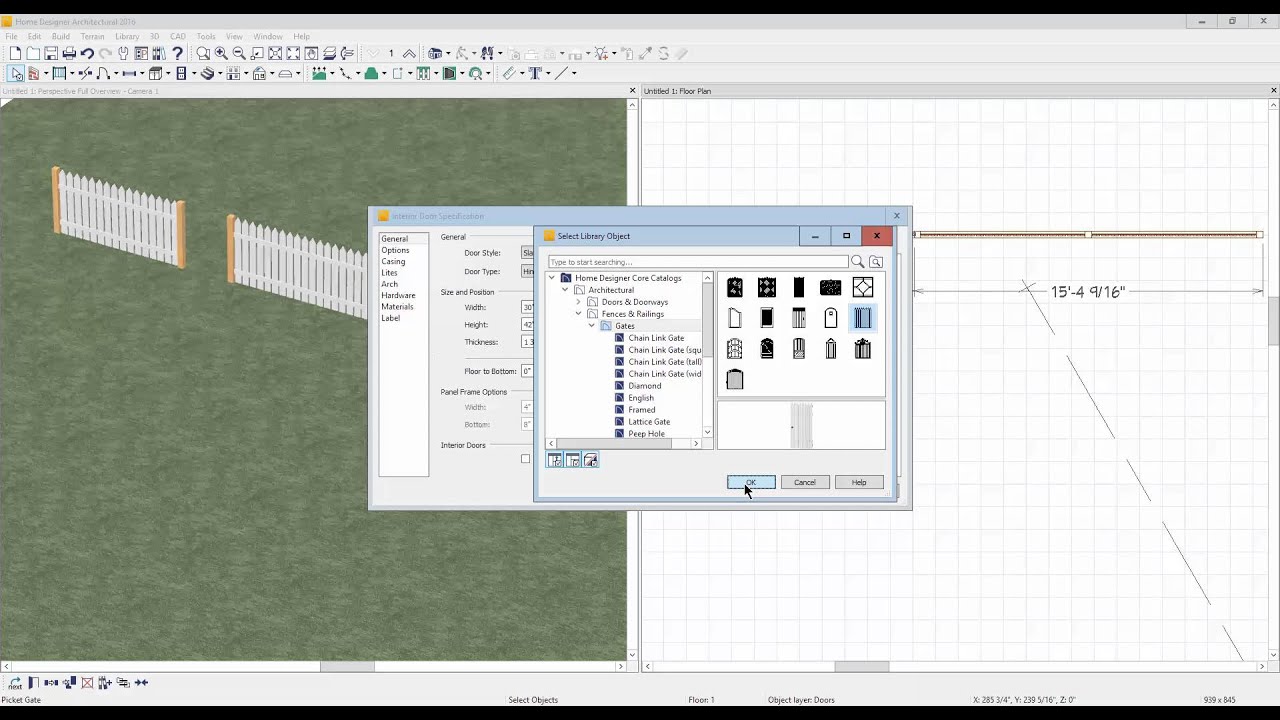
Task: Open the Window menu
Action: click(268, 36)
